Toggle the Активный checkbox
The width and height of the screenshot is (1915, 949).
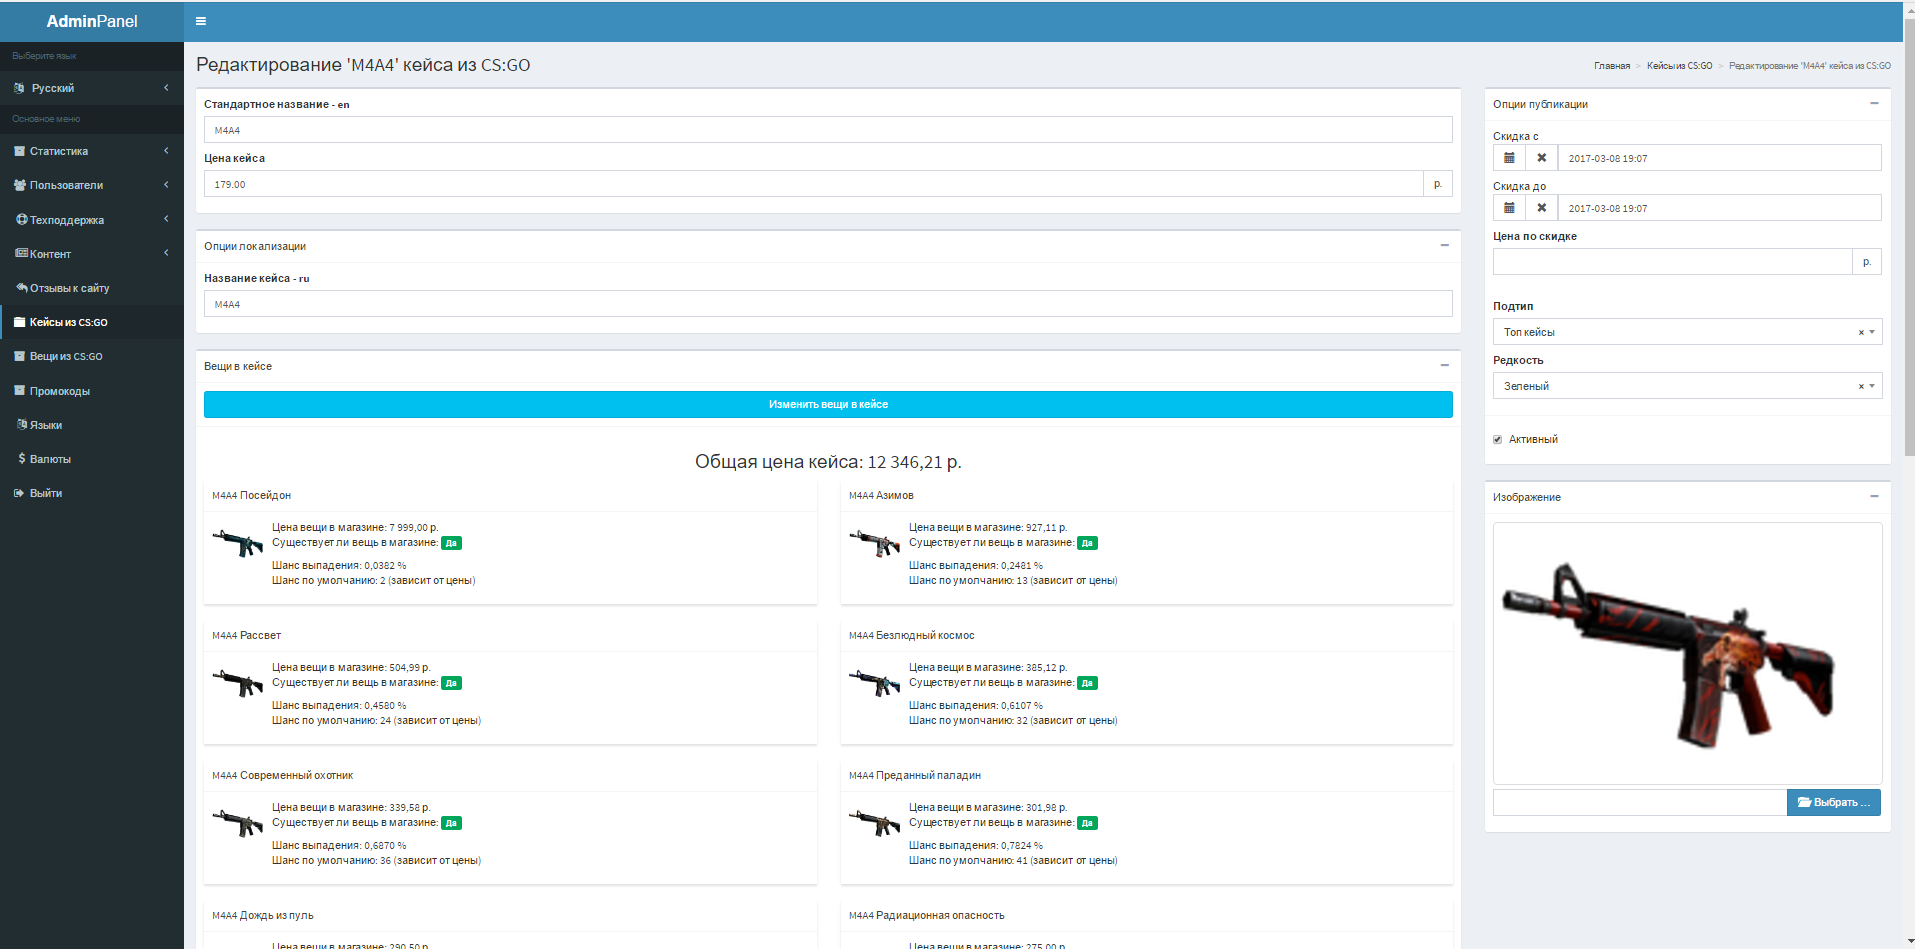1497,440
